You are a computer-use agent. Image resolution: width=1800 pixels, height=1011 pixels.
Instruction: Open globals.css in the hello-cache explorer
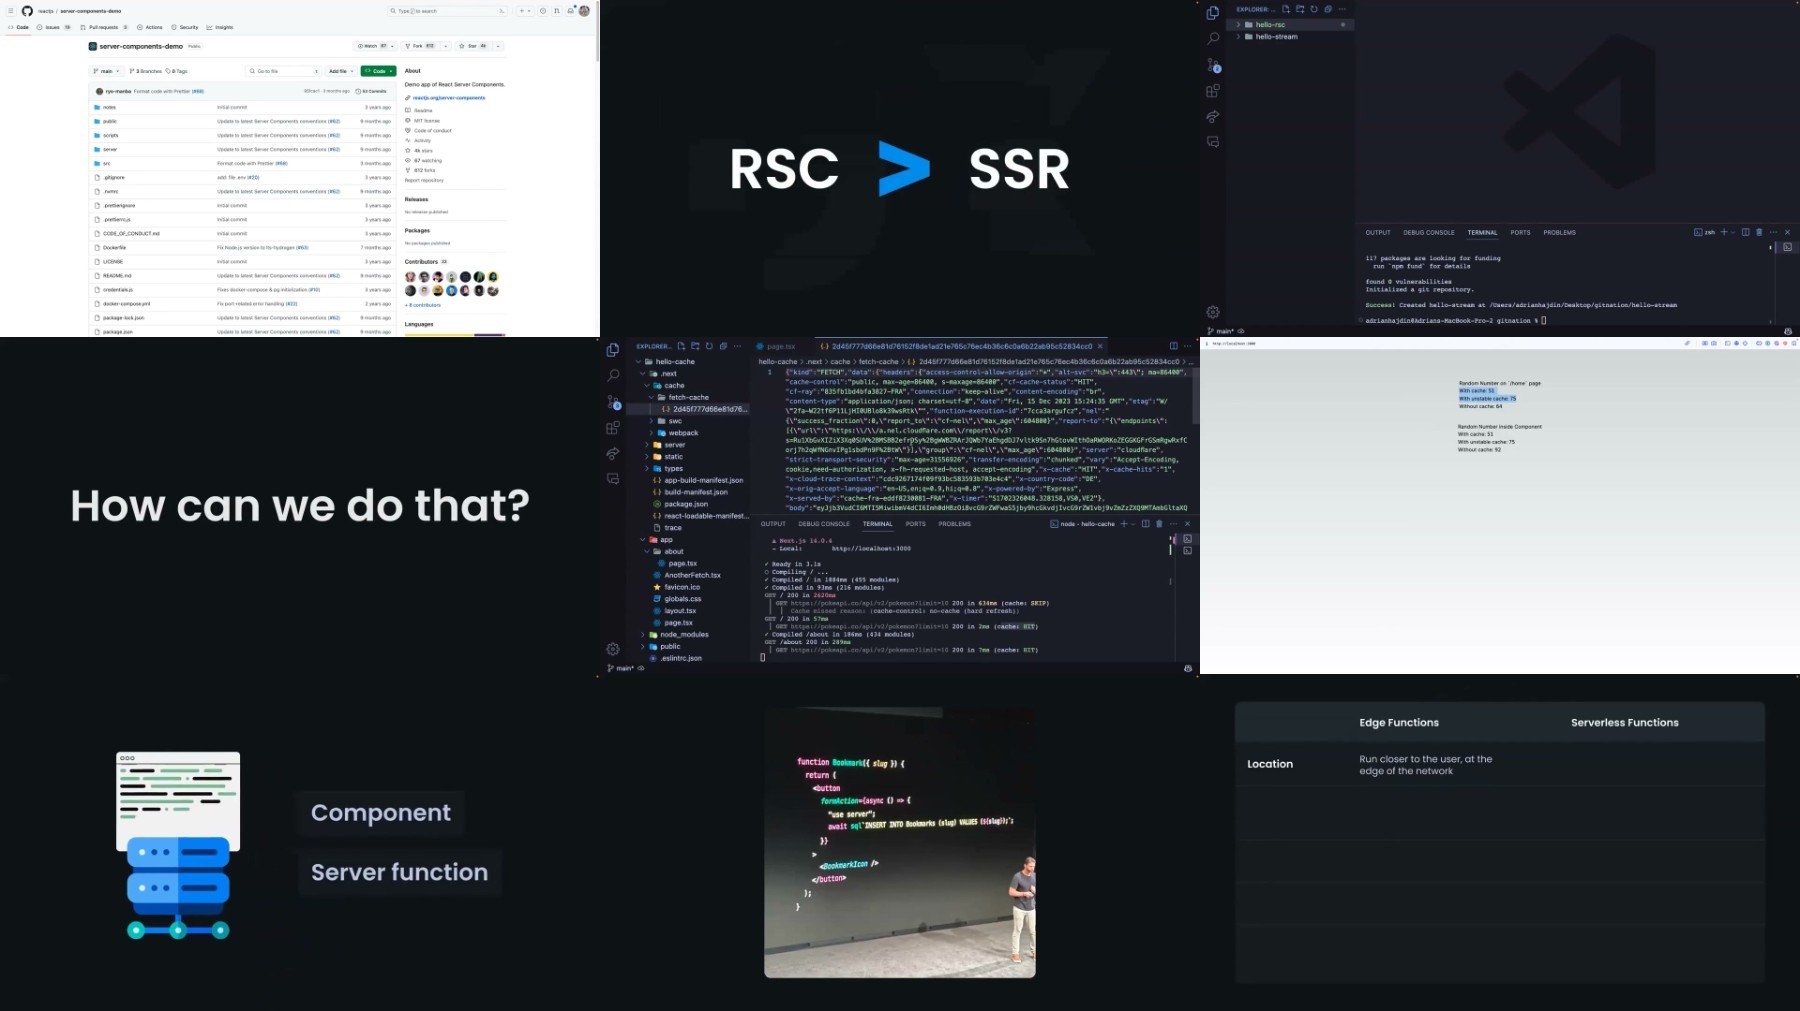click(682, 599)
